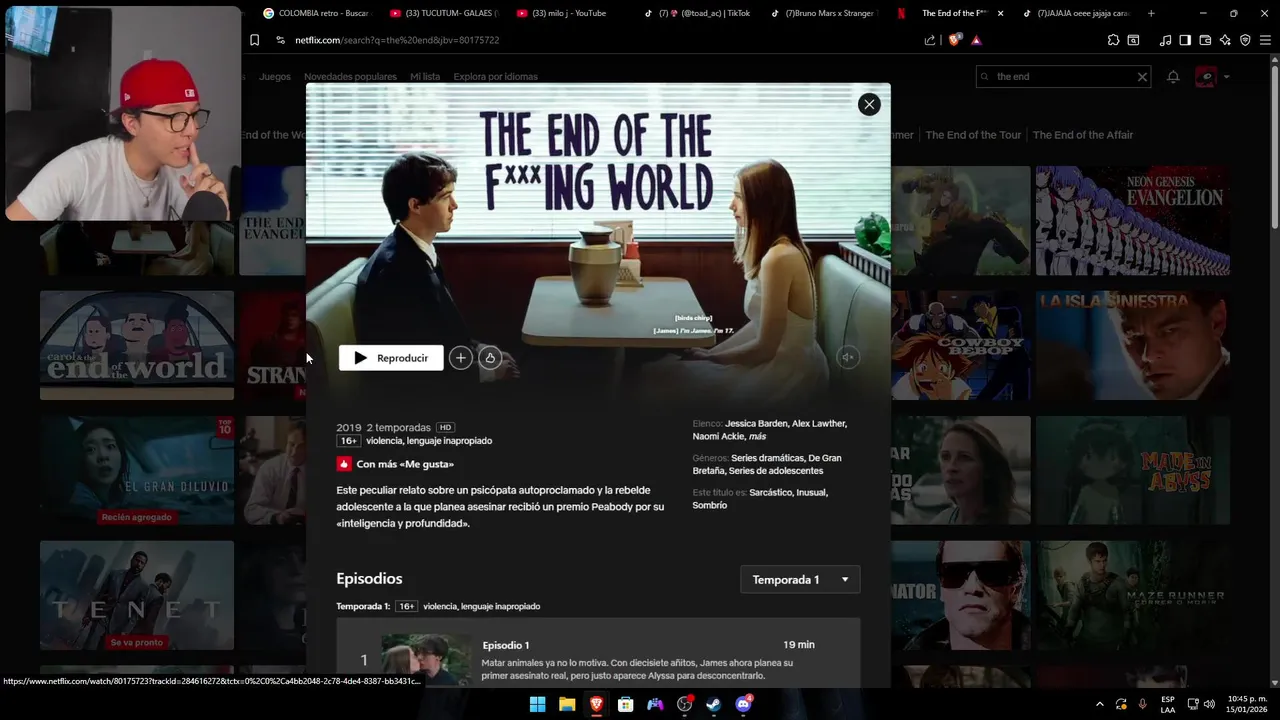Open Juegos in Netflix navigation
Viewport: 1280px width, 720px height.
pyautogui.click(x=275, y=77)
